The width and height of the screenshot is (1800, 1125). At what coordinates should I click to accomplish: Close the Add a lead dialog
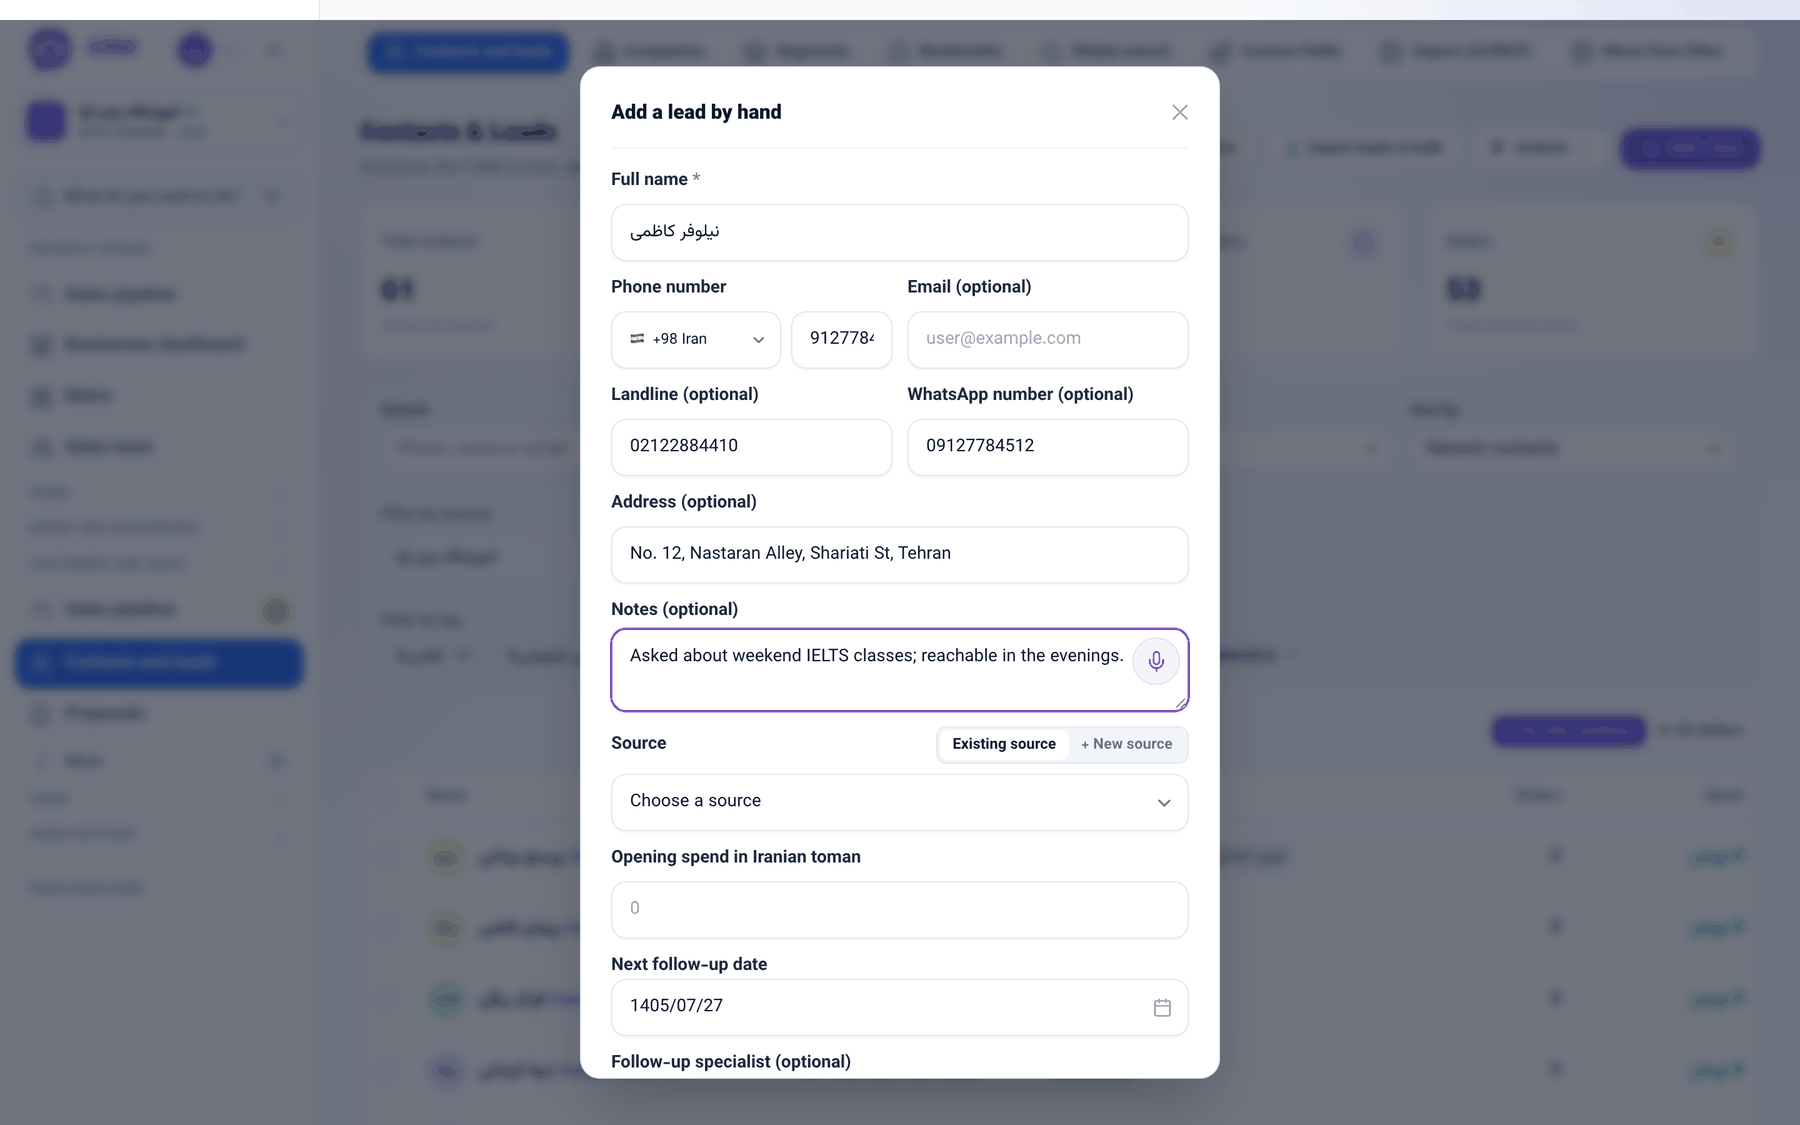coord(1180,112)
